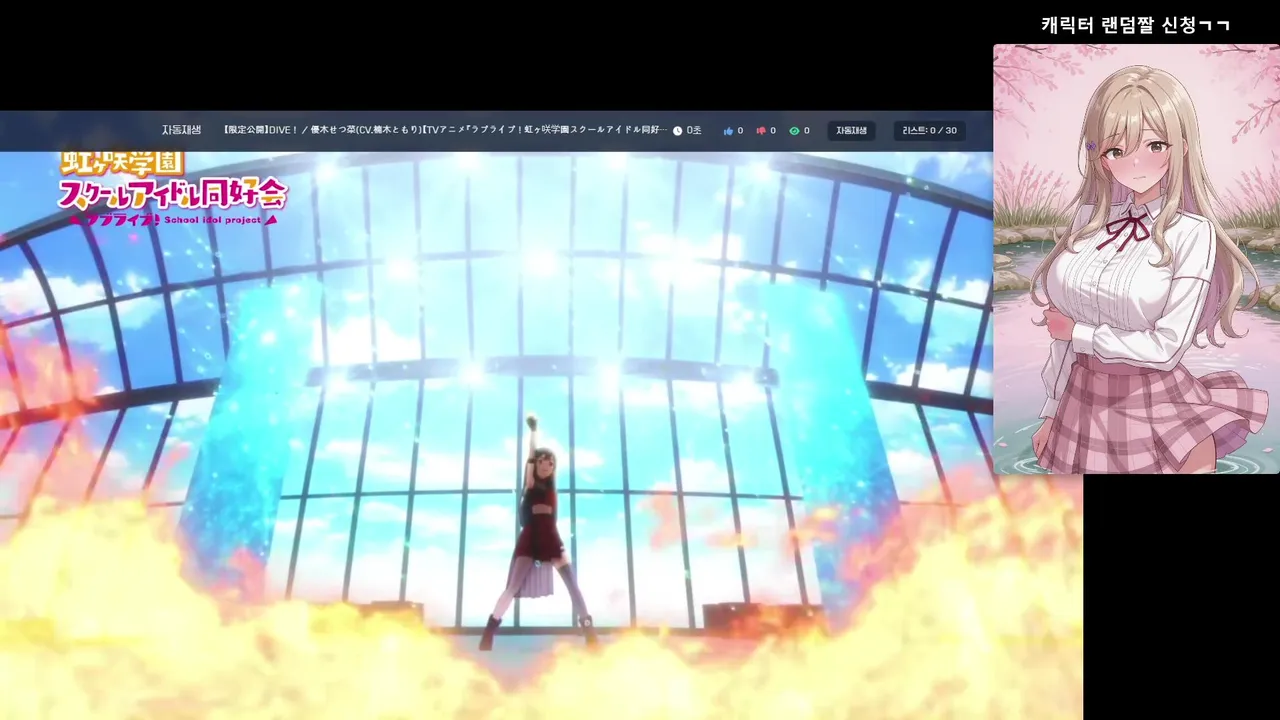
Task: Click the green eye view-count icon
Action: pyautogui.click(x=794, y=131)
